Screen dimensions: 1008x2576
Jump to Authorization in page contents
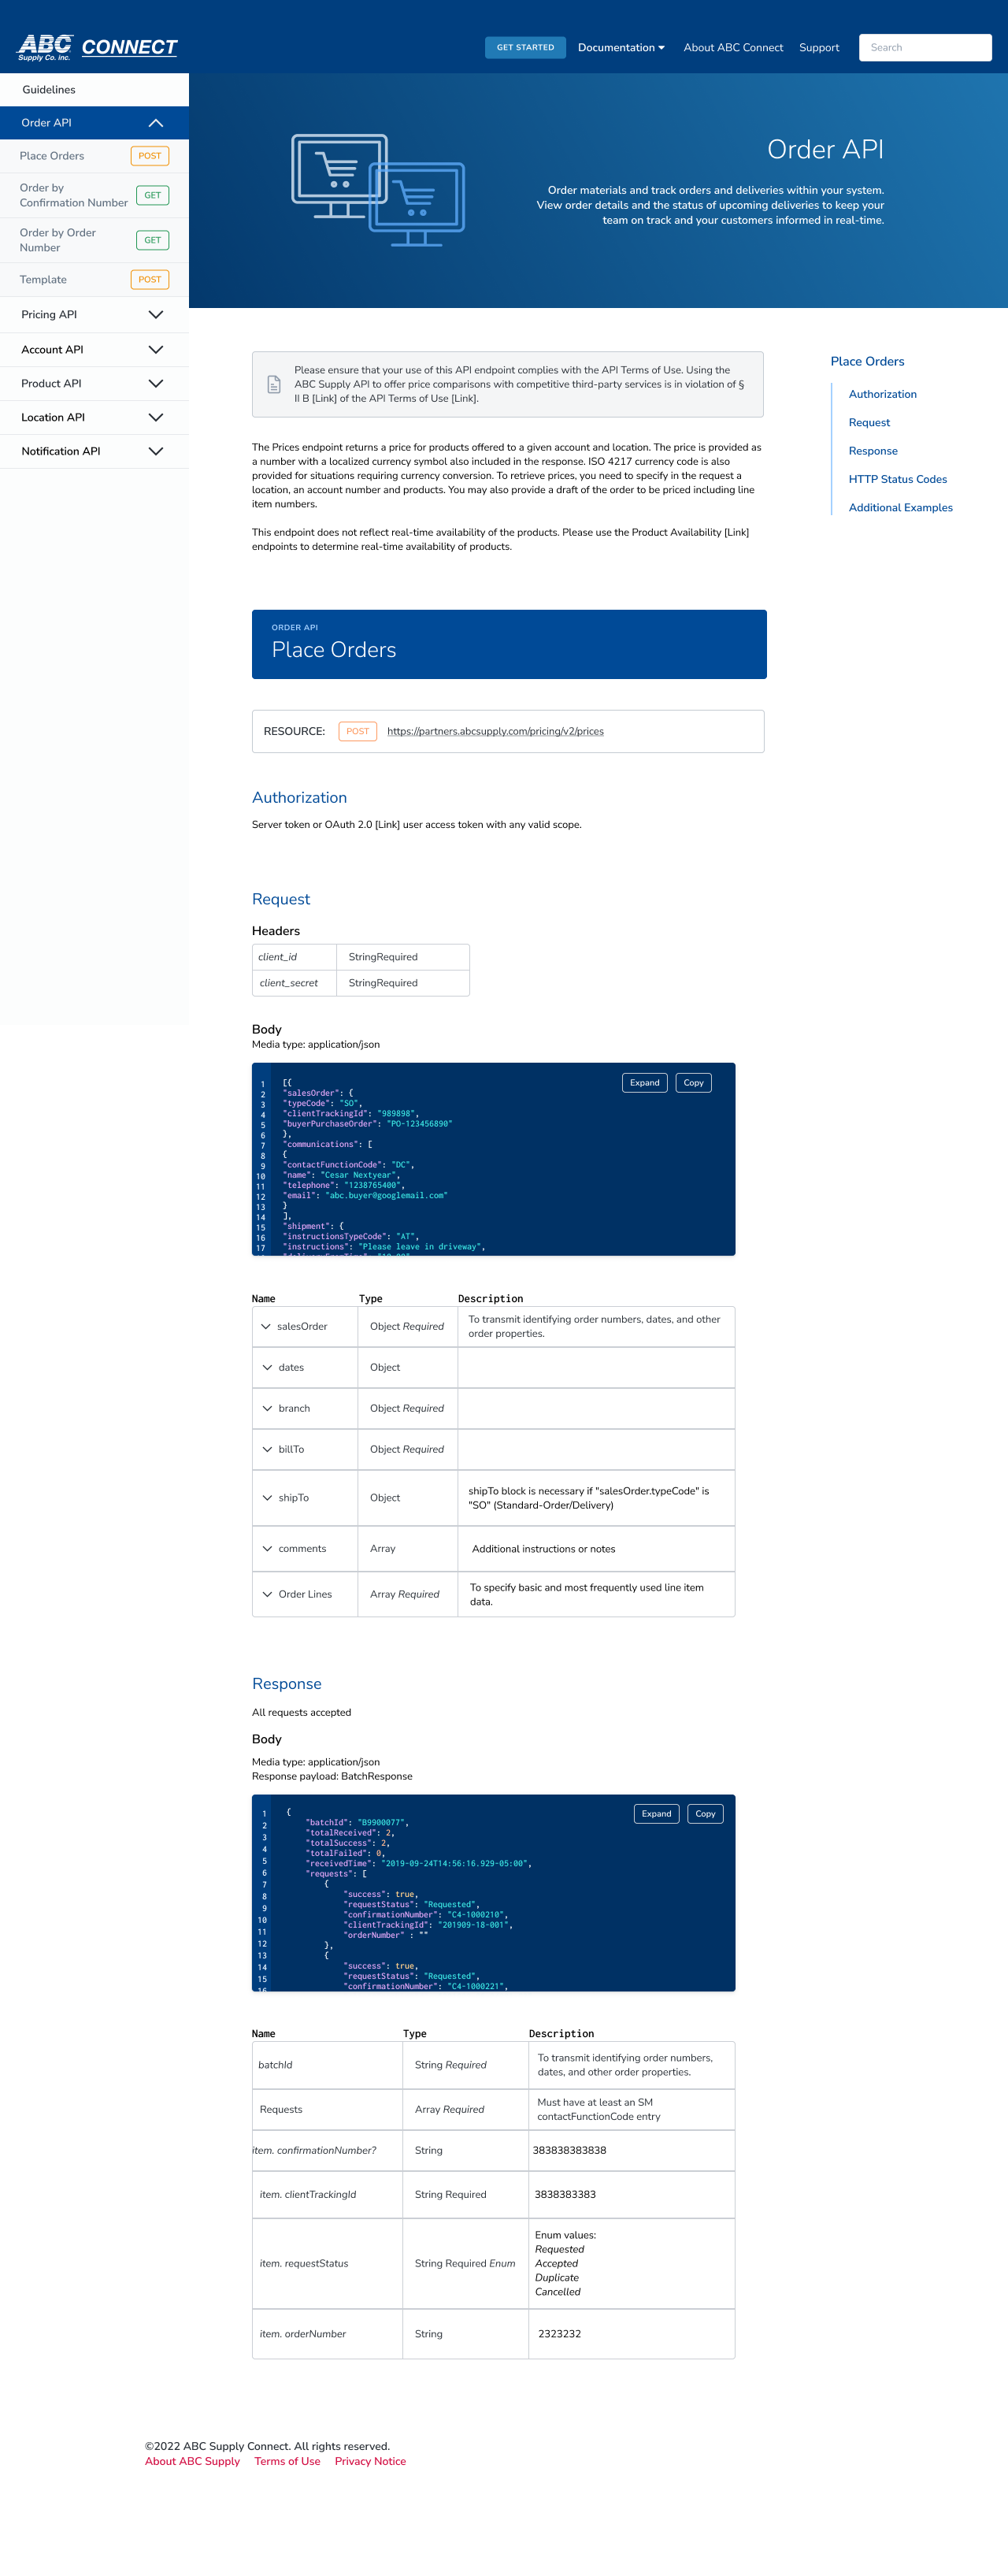tap(882, 394)
